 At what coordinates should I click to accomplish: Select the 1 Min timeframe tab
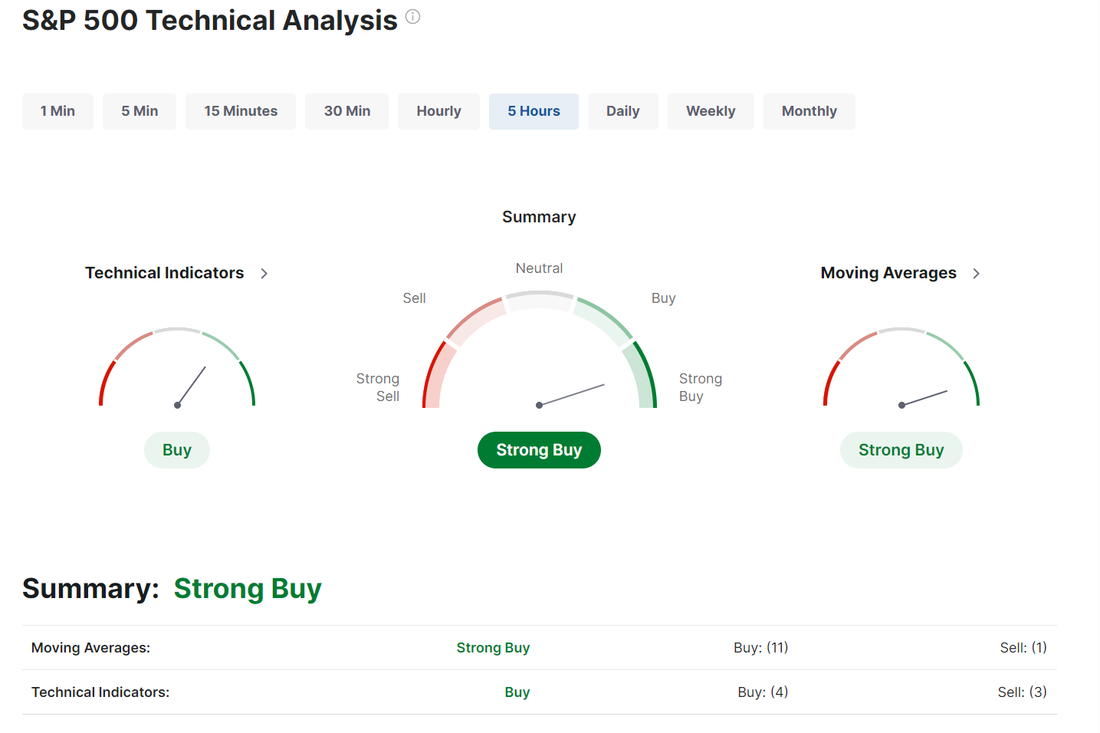point(58,112)
